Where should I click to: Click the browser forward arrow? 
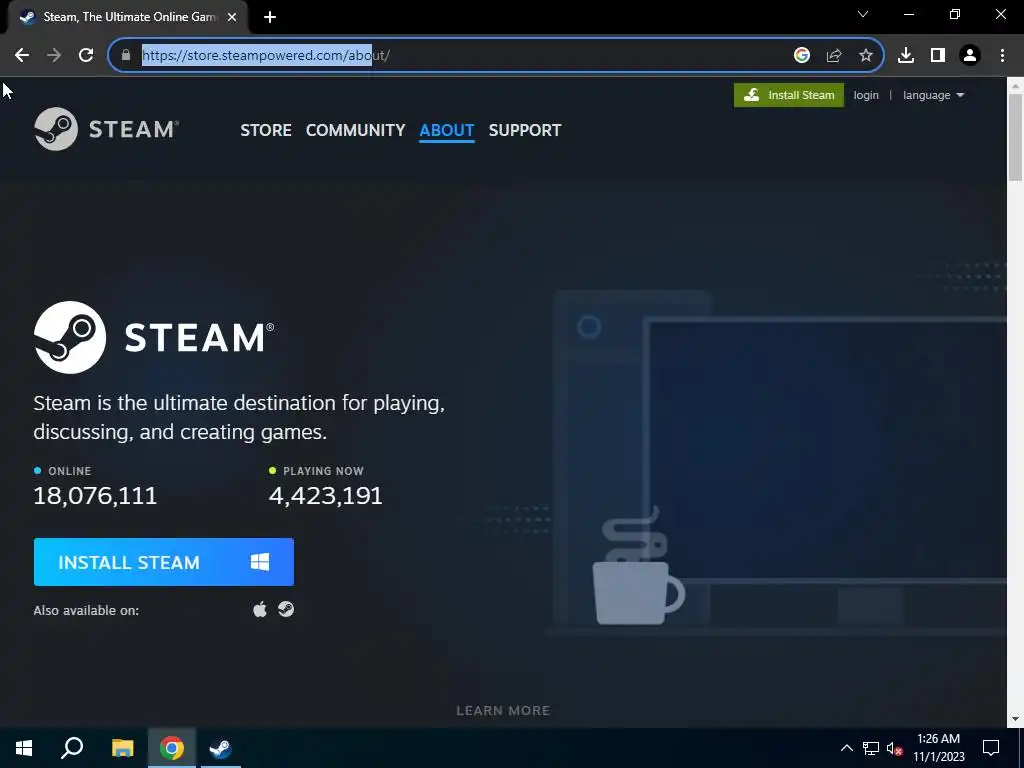click(x=54, y=56)
